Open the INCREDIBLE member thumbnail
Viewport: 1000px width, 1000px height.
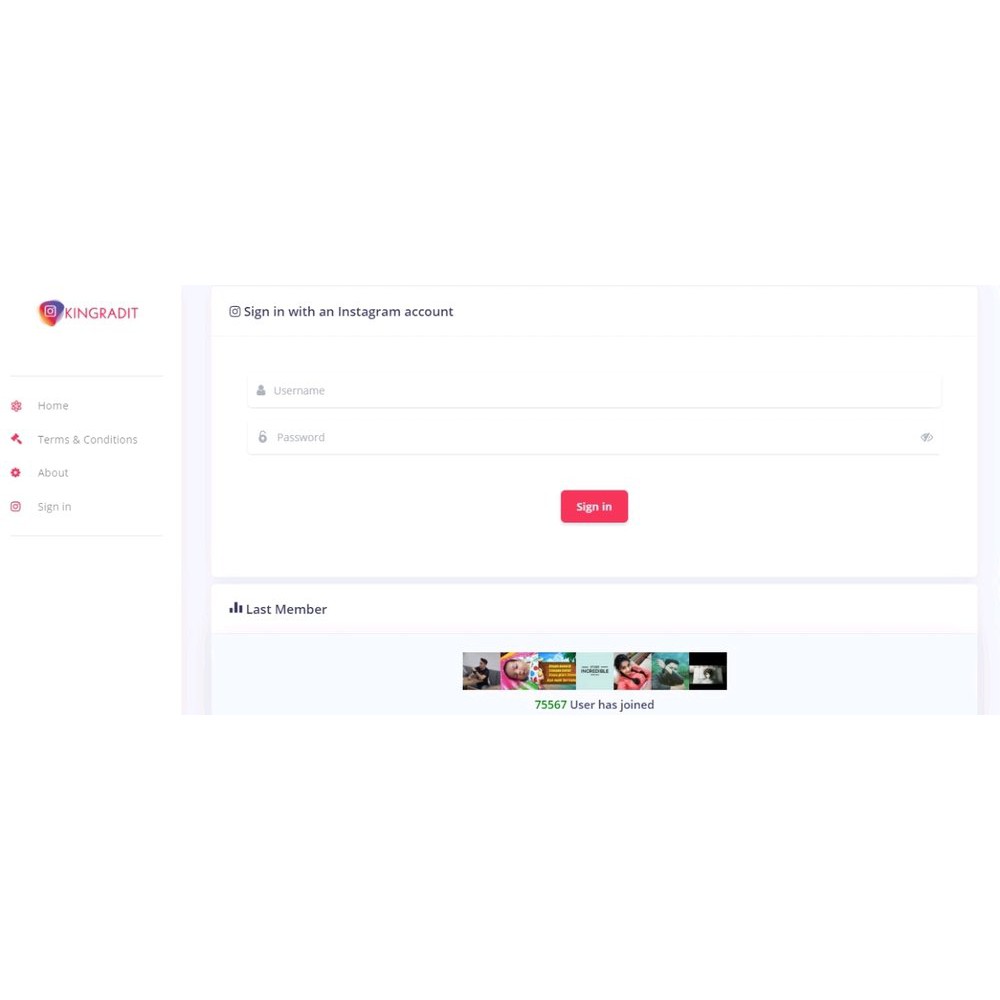pos(594,671)
